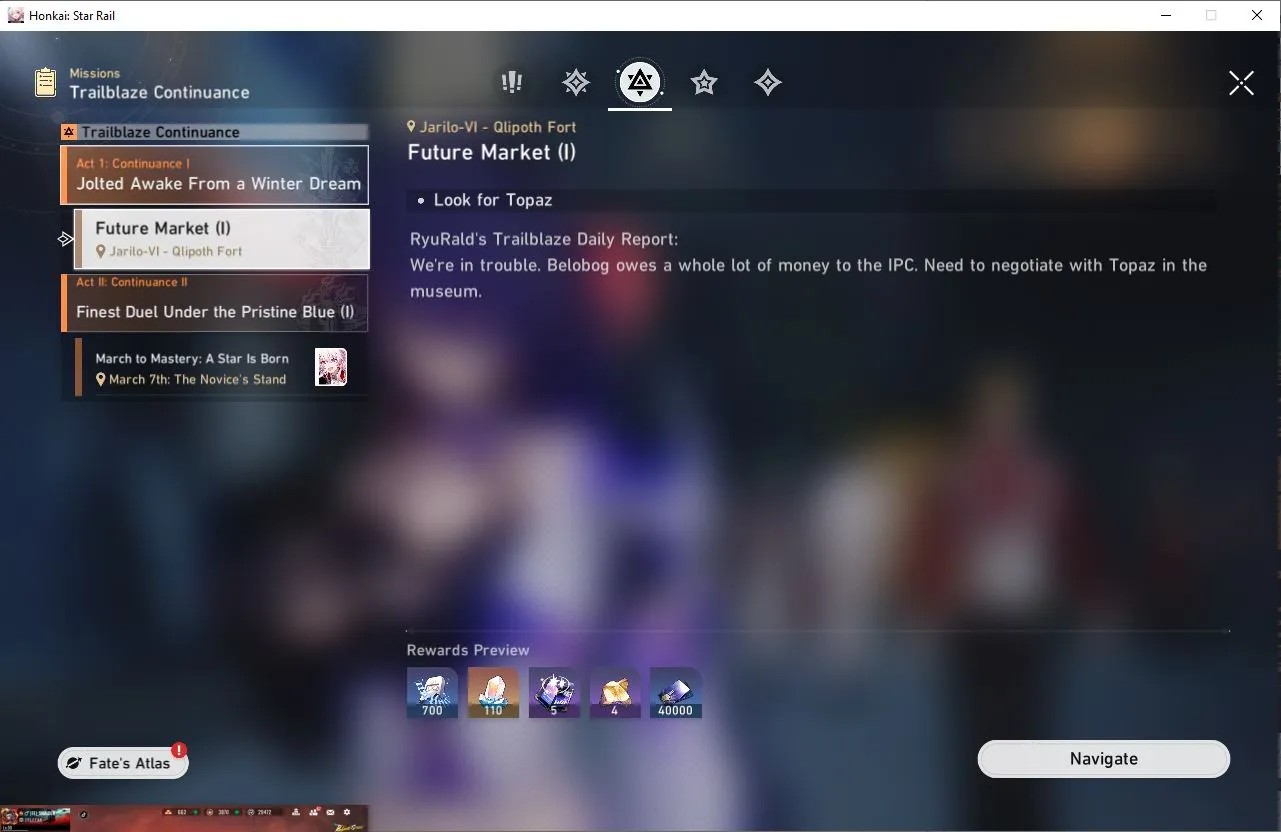Screen dimensions: 1281x832
Task: Inspect the reward icon with quantity 5
Action: (x=554, y=693)
